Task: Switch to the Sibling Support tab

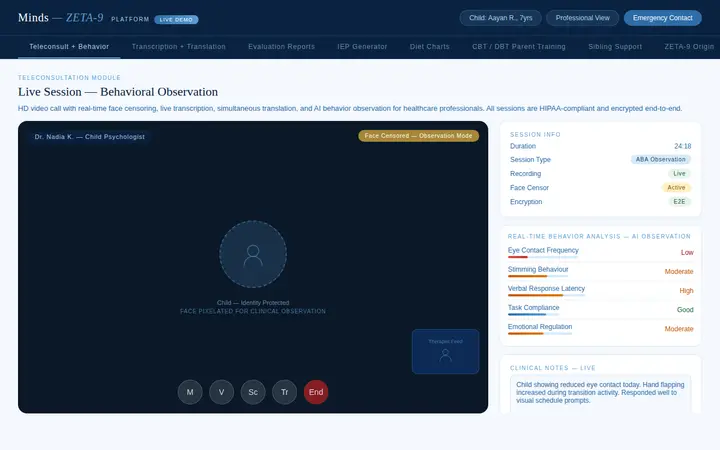Action: point(615,47)
